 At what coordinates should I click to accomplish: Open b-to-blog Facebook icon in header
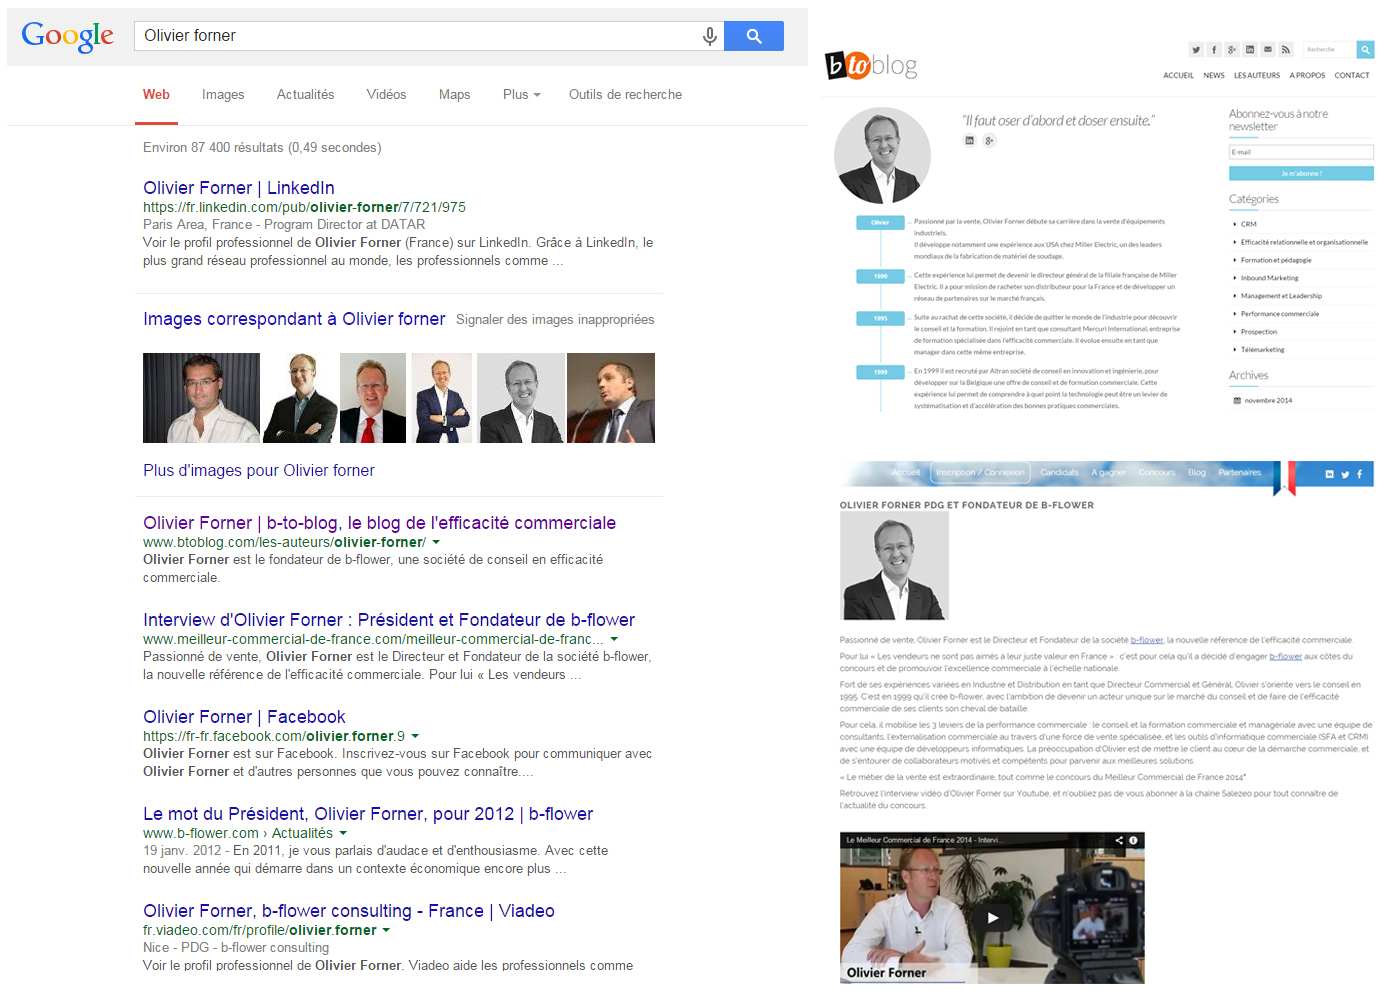coord(1214,49)
